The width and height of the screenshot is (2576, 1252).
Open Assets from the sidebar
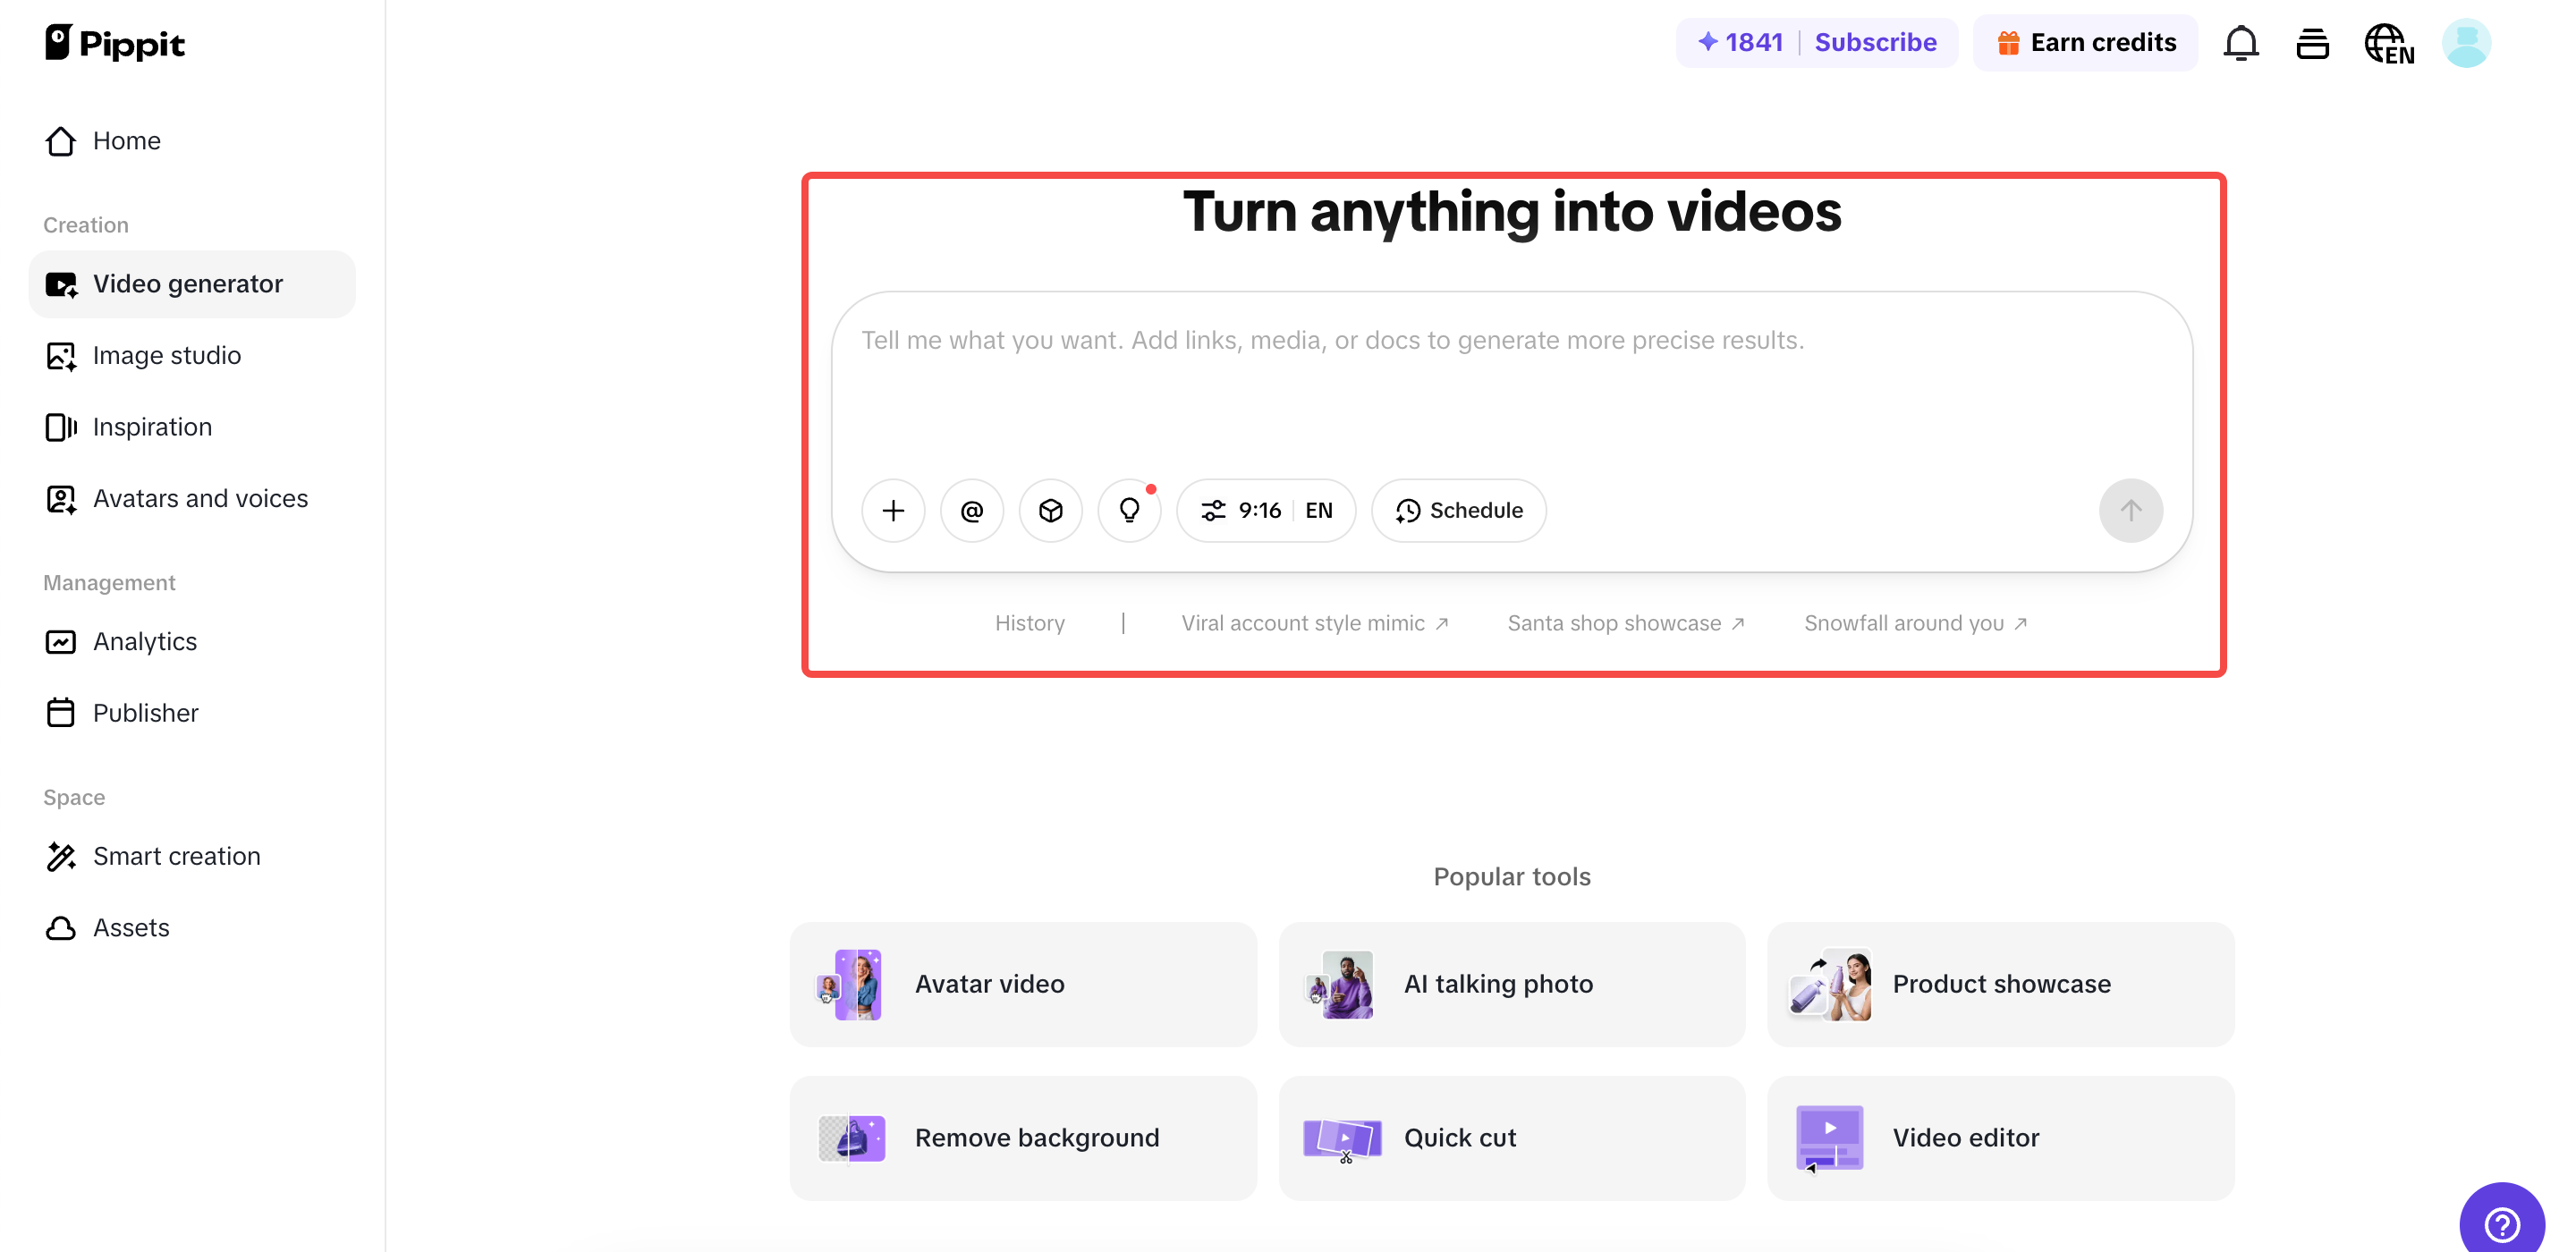tap(131, 927)
